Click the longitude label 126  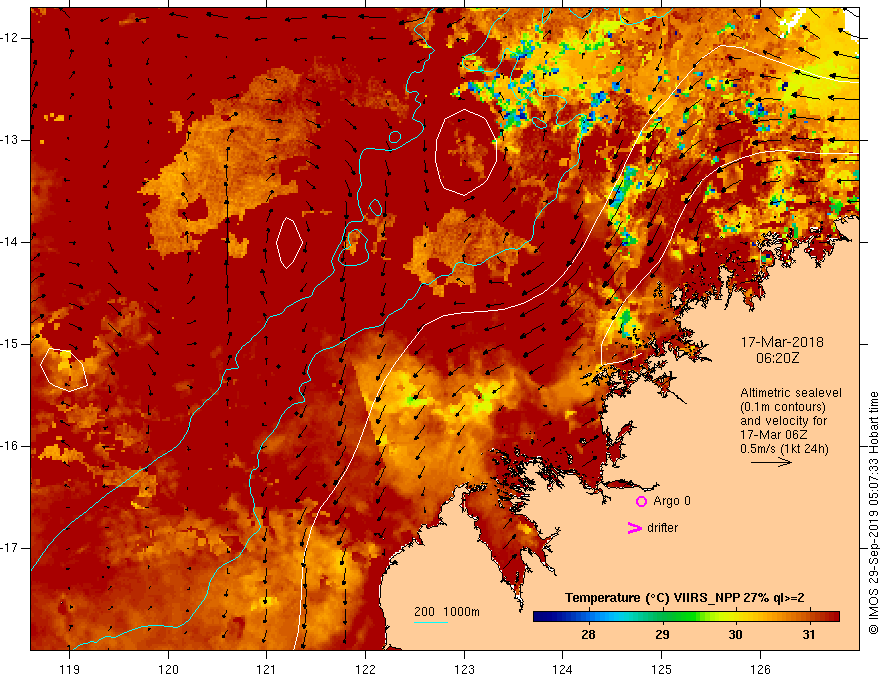tap(760, 669)
